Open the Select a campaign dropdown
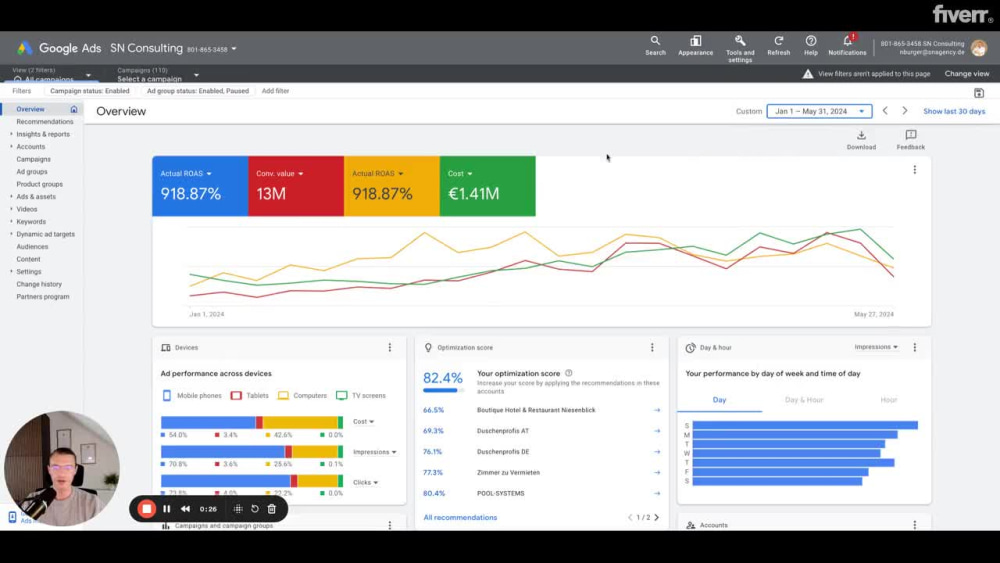 [158, 75]
